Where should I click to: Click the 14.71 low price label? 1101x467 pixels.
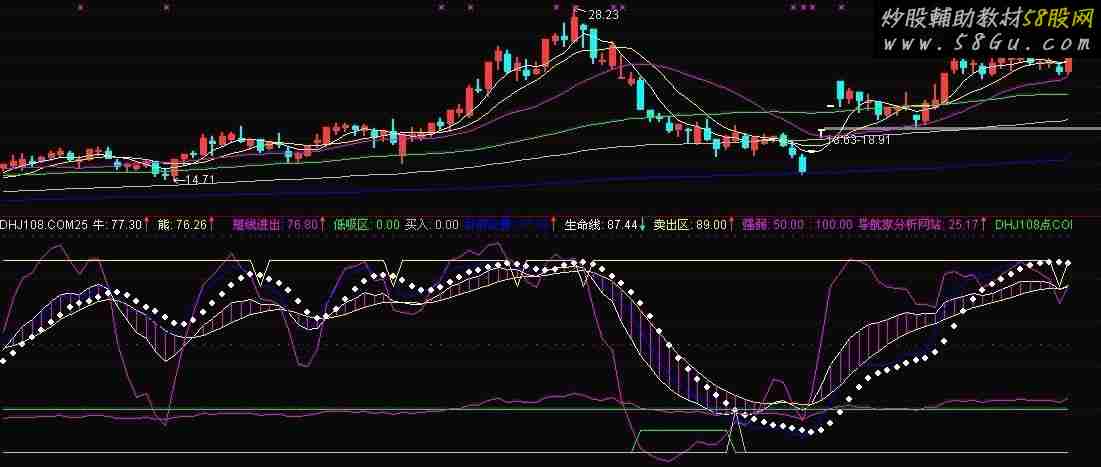[200, 180]
